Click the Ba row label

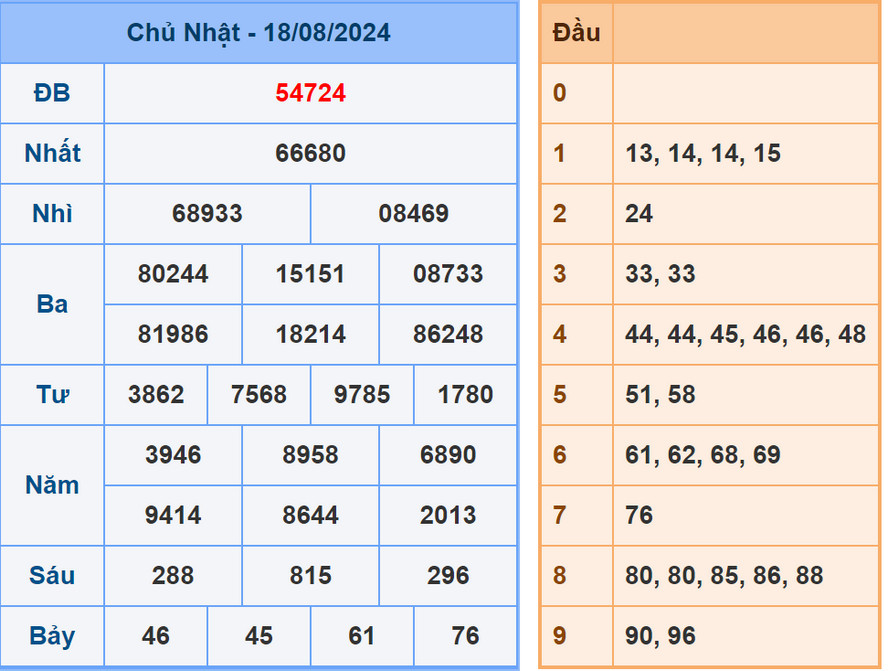(52, 304)
